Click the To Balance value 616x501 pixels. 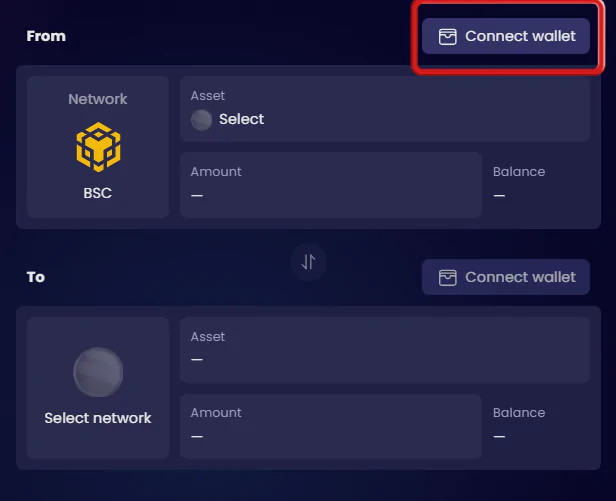[499, 436]
